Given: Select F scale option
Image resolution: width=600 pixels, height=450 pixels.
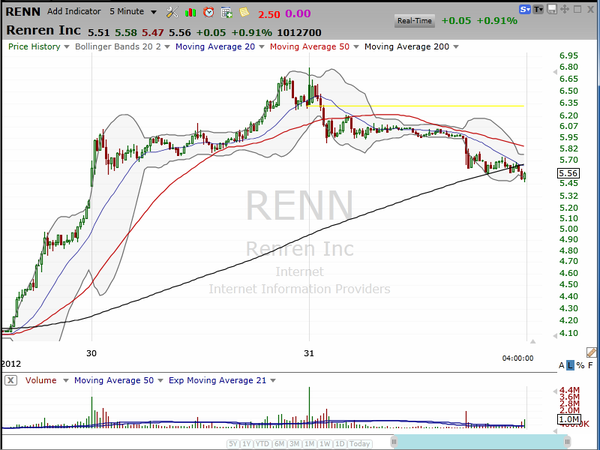Looking at the screenshot, I should click(x=590, y=365).
